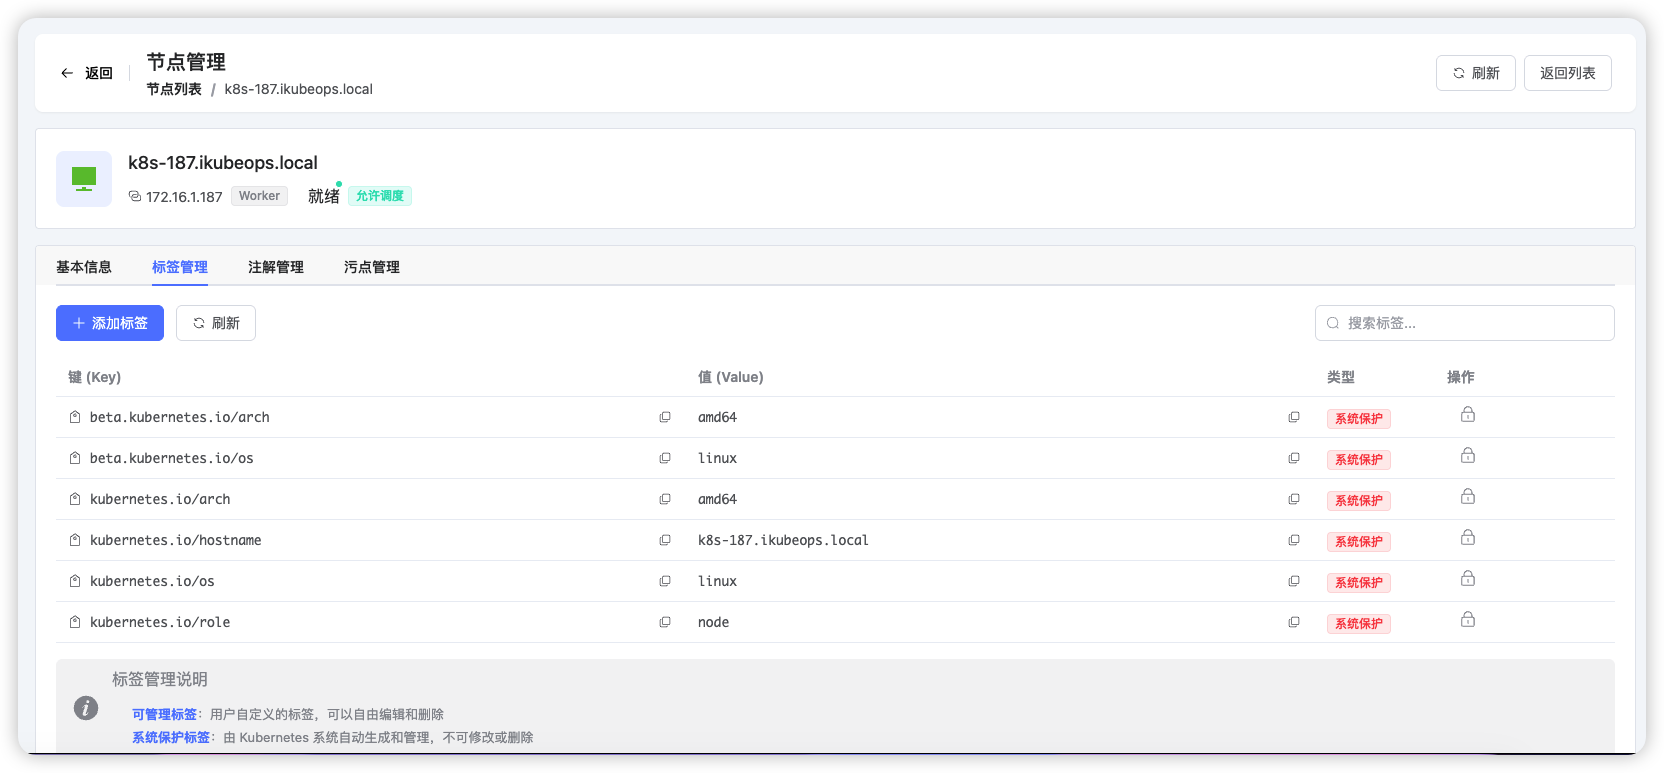
Task: Go back using the 返回 arrow
Action: click(x=86, y=73)
